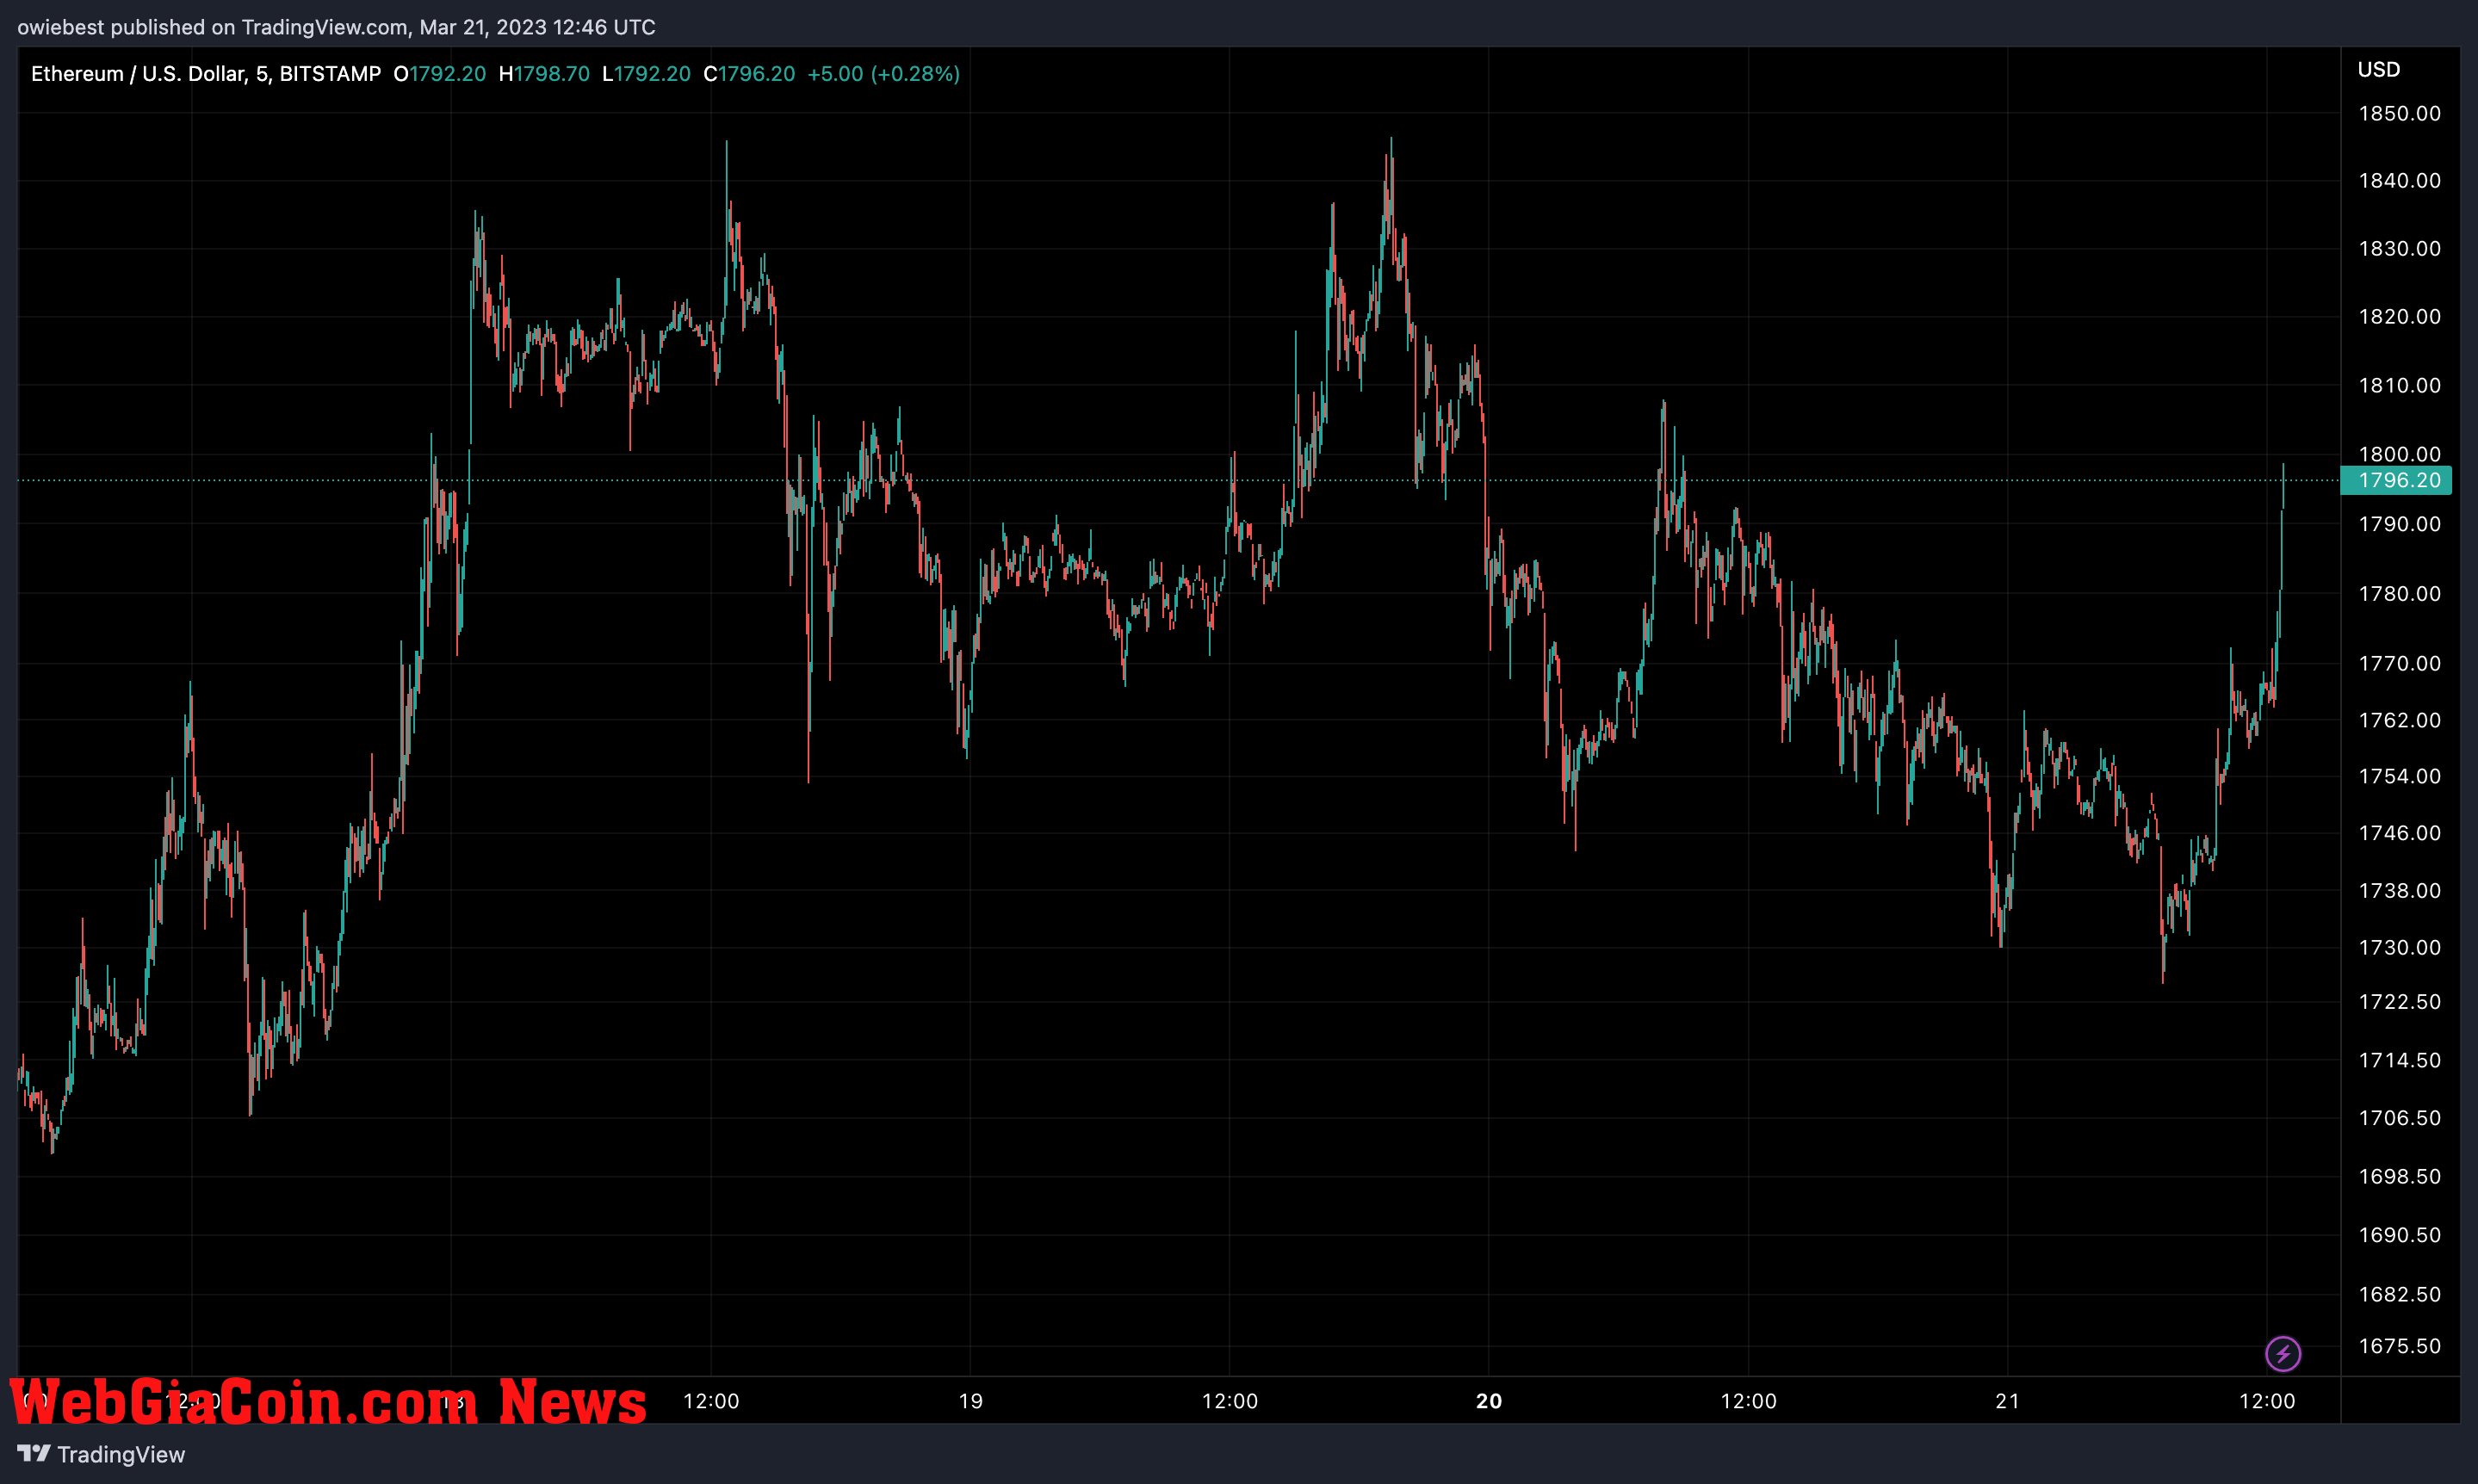Click the 1770.00 price axis label
The width and height of the screenshot is (2478, 1484).
click(x=2399, y=663)
